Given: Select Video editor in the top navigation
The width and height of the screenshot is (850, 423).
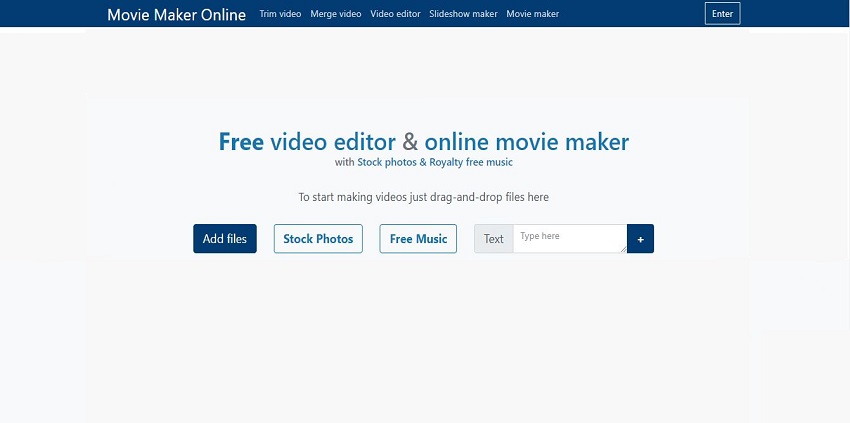Looking at the screenshot, I should (395, 14).
